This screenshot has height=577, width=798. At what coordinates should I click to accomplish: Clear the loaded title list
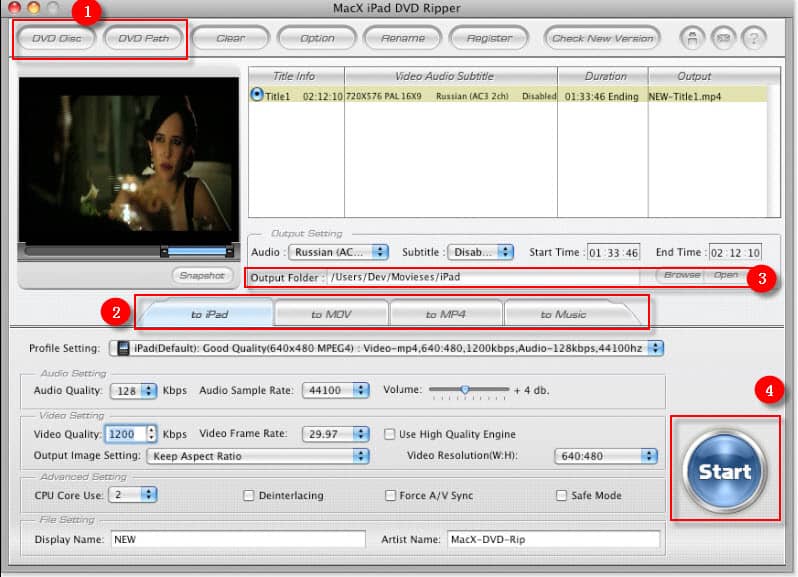tap(231, 38)
